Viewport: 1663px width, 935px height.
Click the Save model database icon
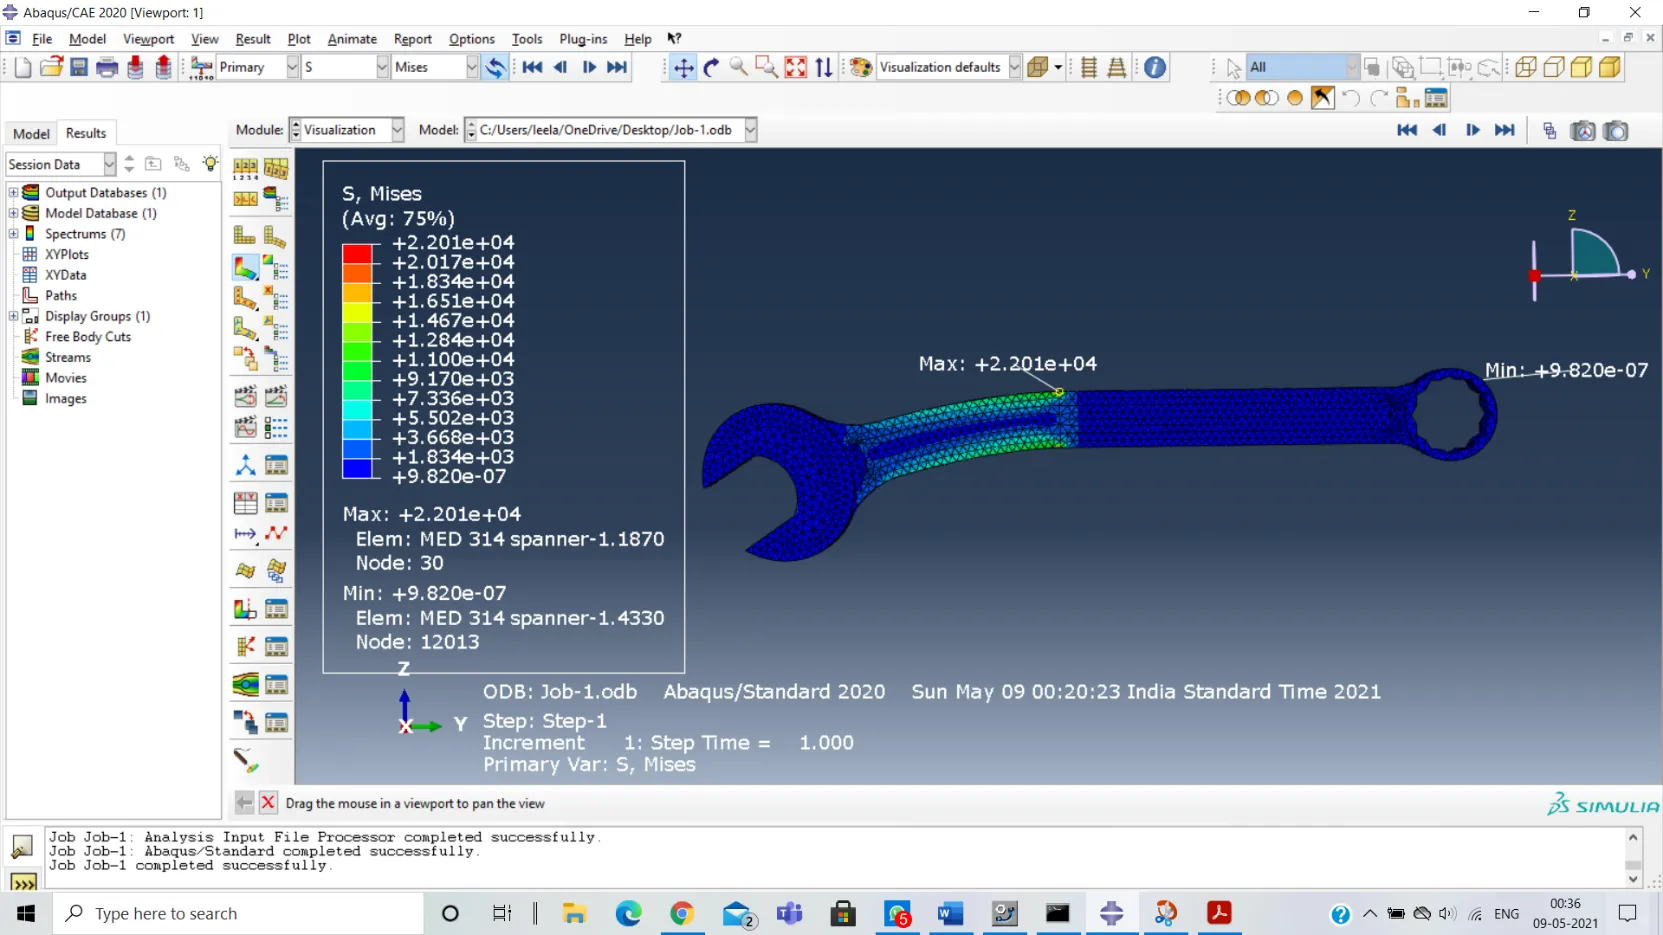79,67
